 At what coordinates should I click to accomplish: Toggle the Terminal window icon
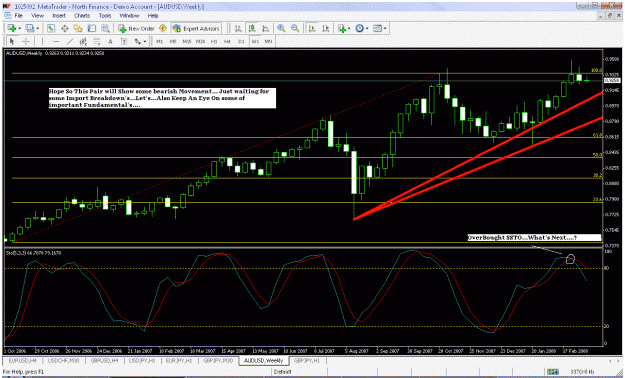pyautogui.click(x=92, y=28)
